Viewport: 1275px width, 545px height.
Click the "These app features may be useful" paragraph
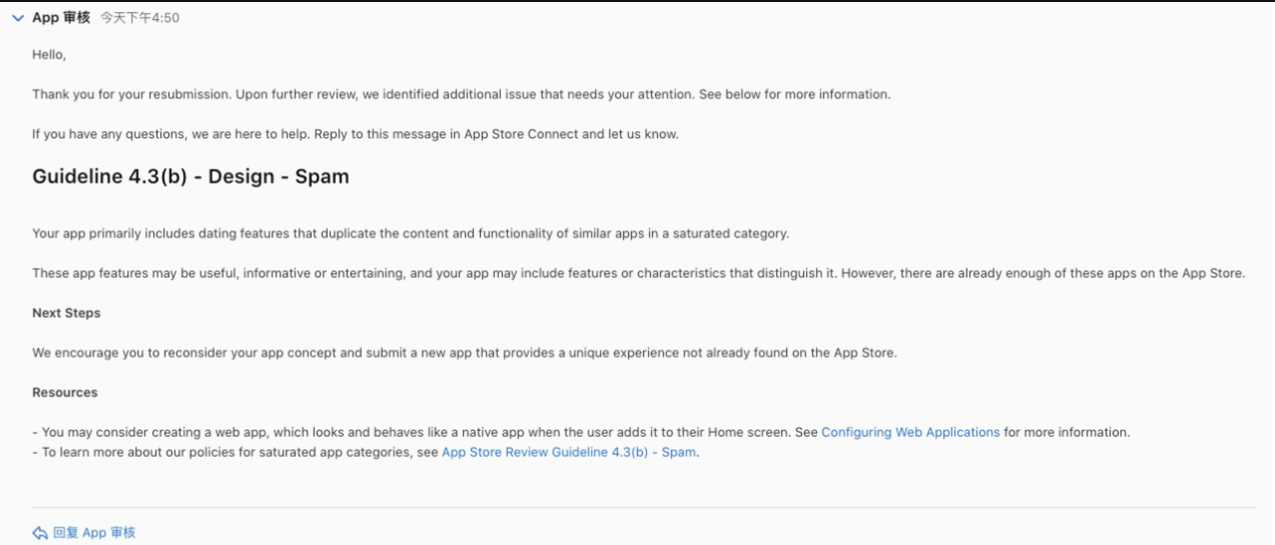[x=638, y=273]
